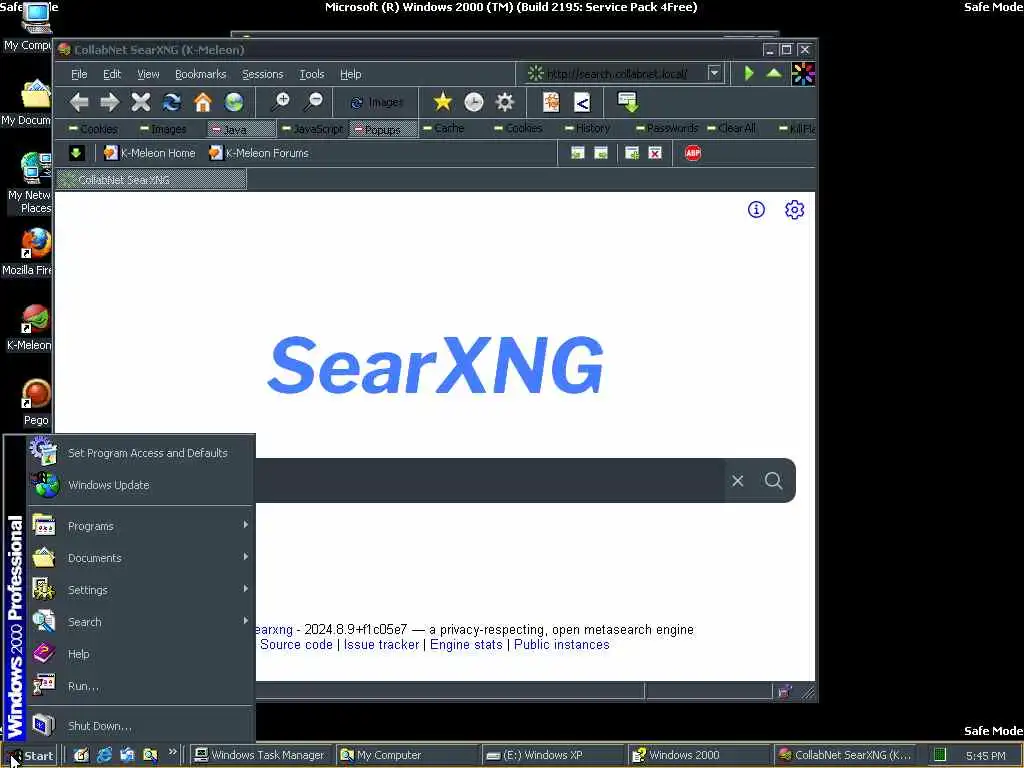Choose Shut Down... from the Start menu
This screenshot has width=1024, height=768.
coord(141,726)
